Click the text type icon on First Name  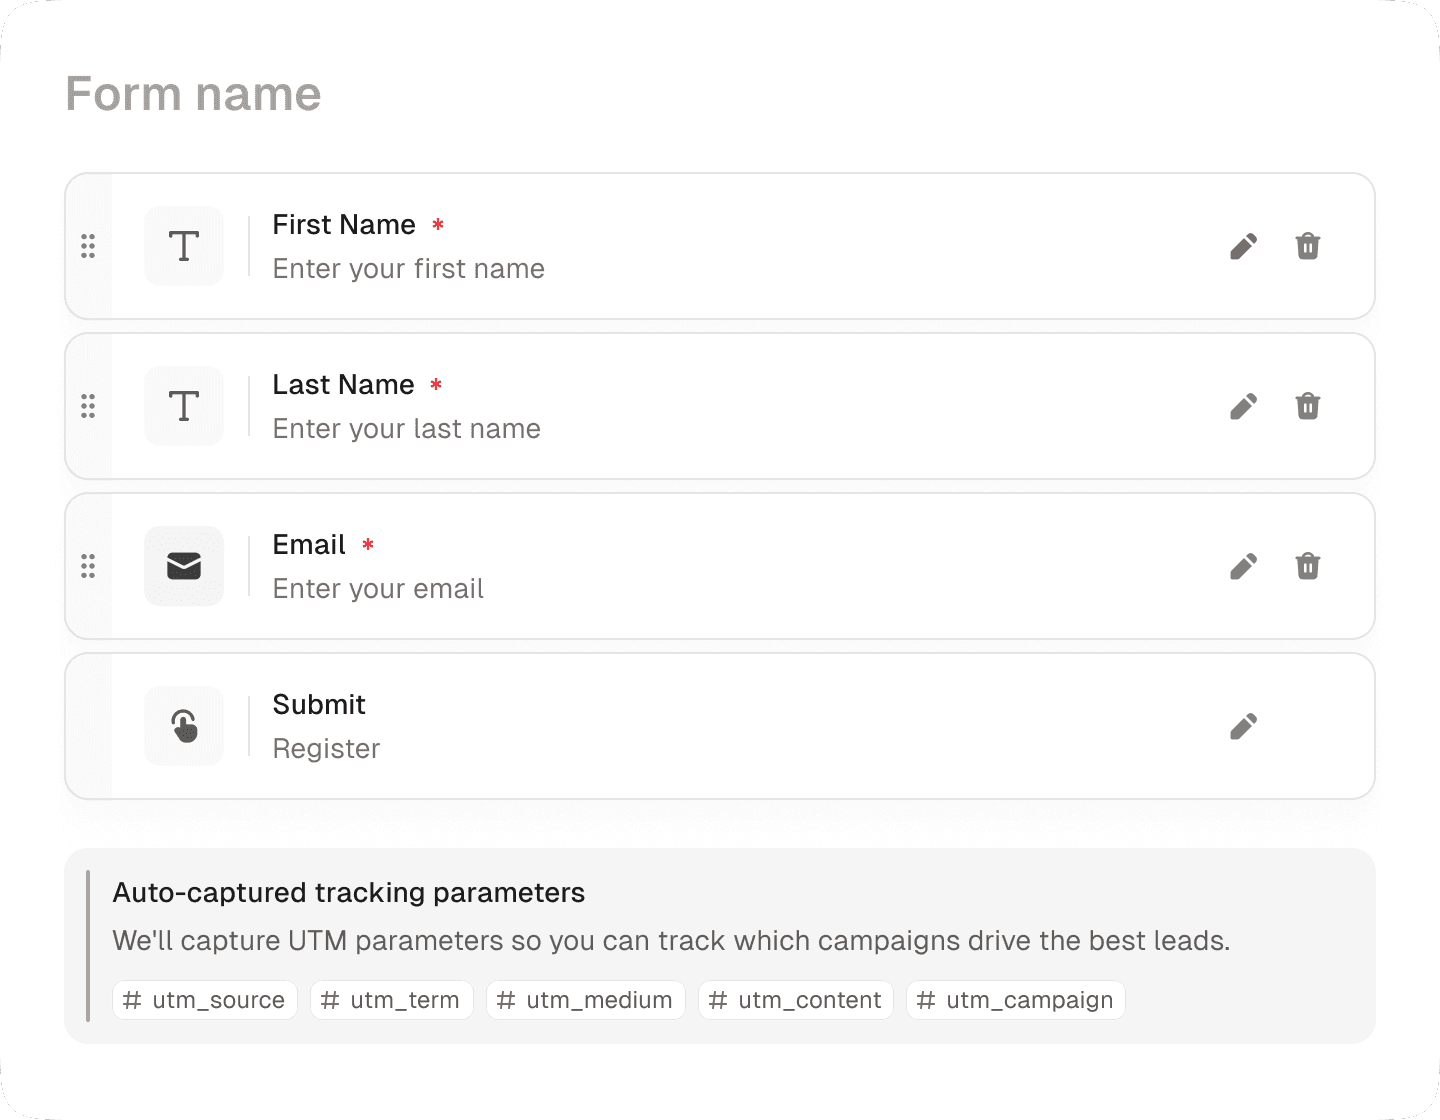184,246
